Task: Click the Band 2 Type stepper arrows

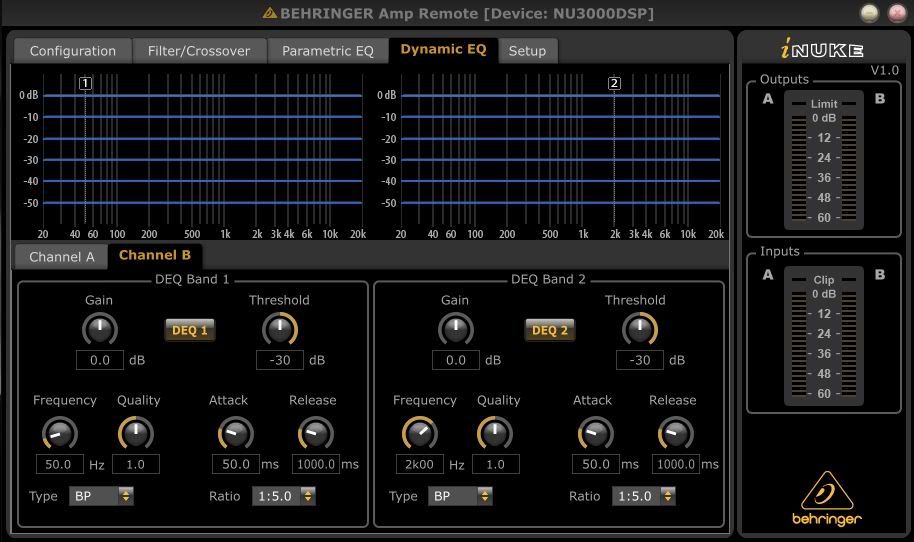Action: [484, 496]
